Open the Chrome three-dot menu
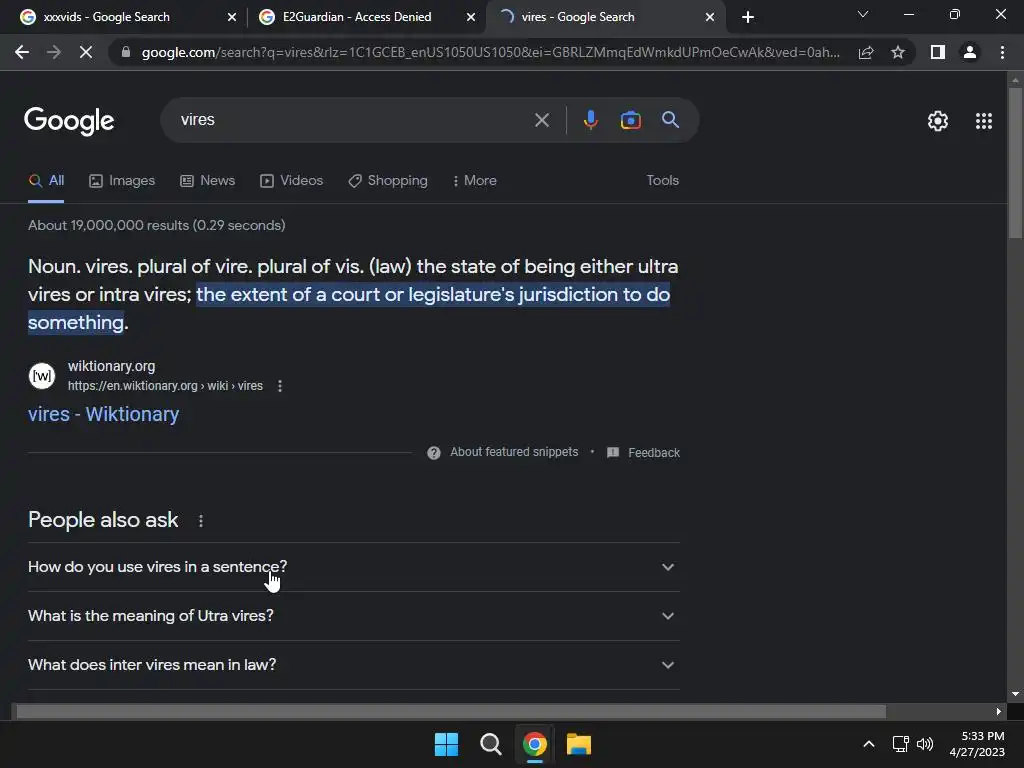The image size is (1024, 768). 1002,52
